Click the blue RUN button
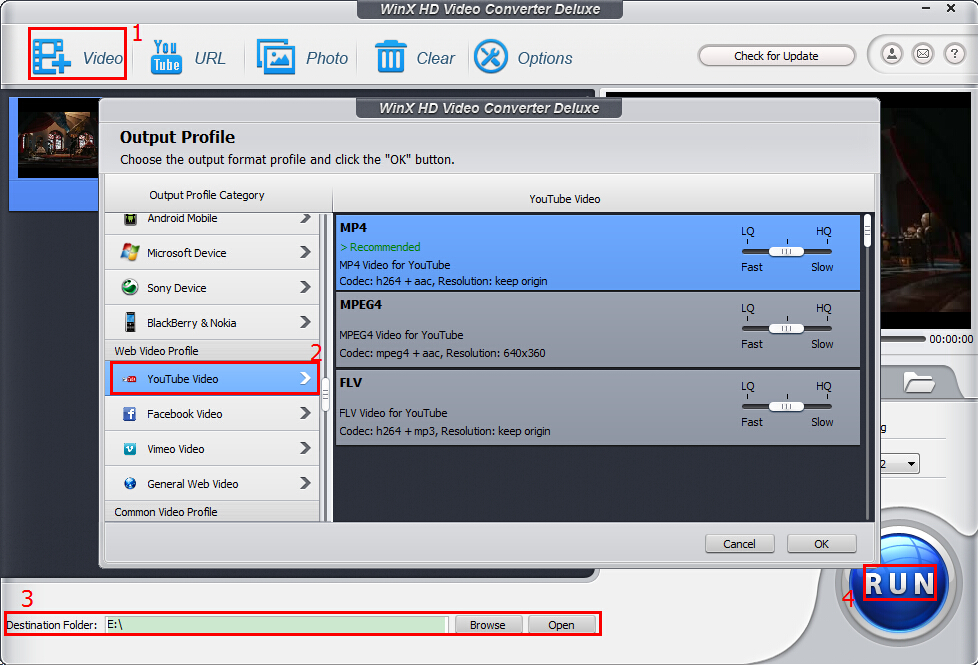 (899, 583)
